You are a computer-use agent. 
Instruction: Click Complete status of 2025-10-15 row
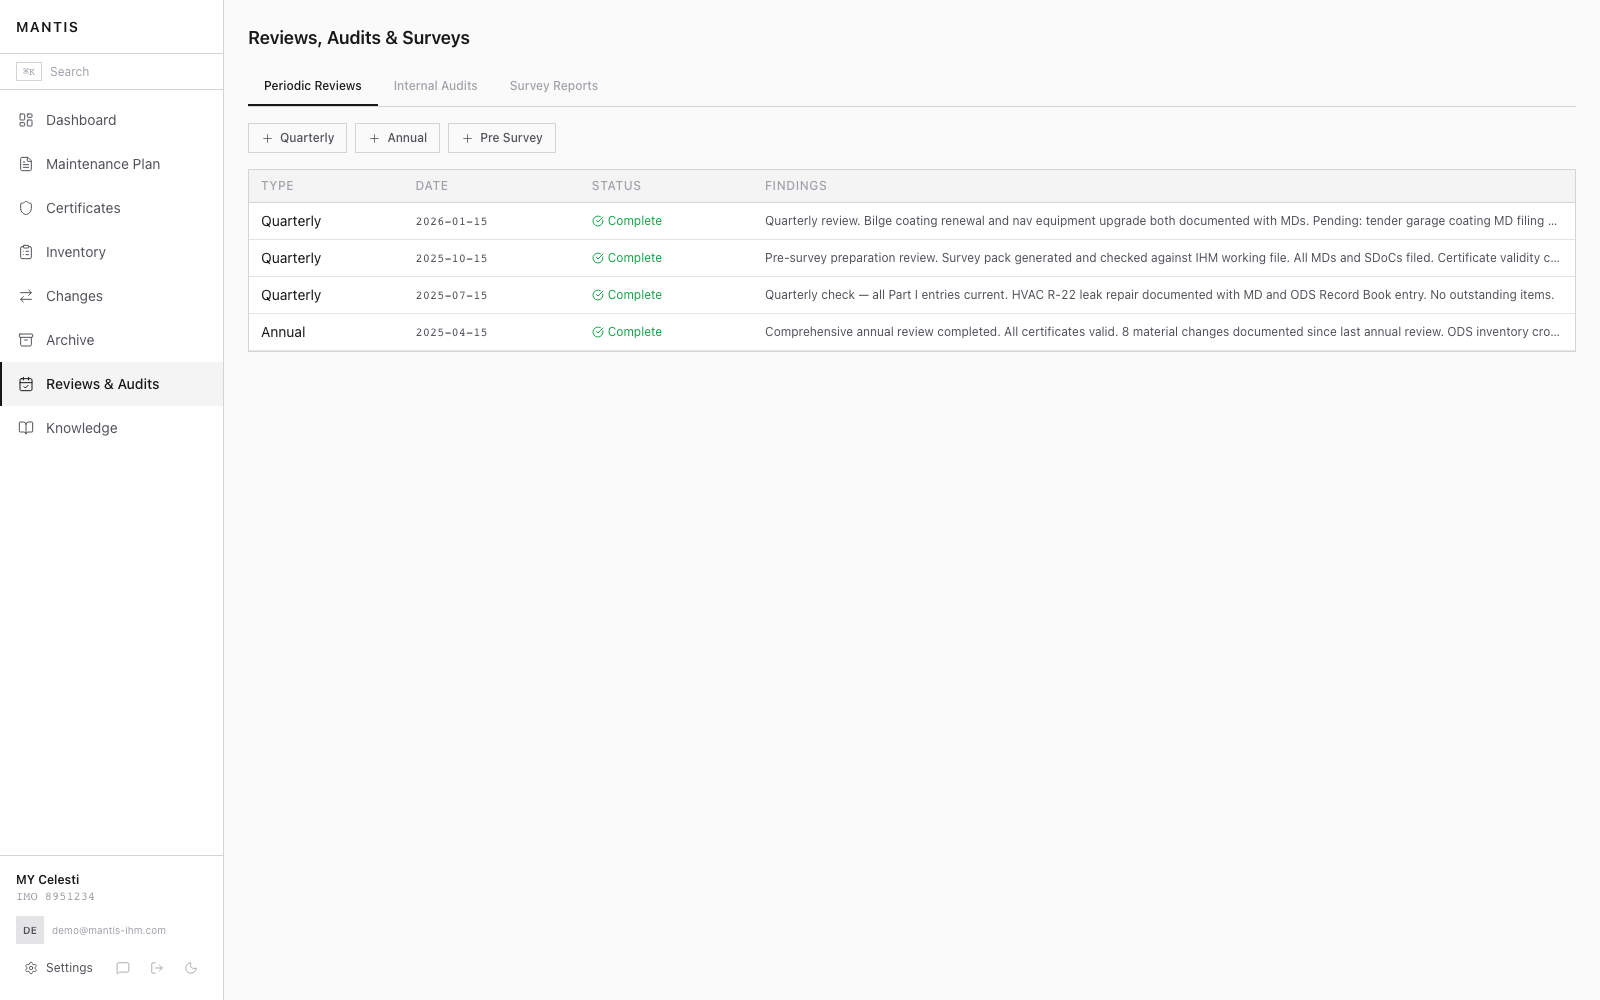(x=627, y=258)
